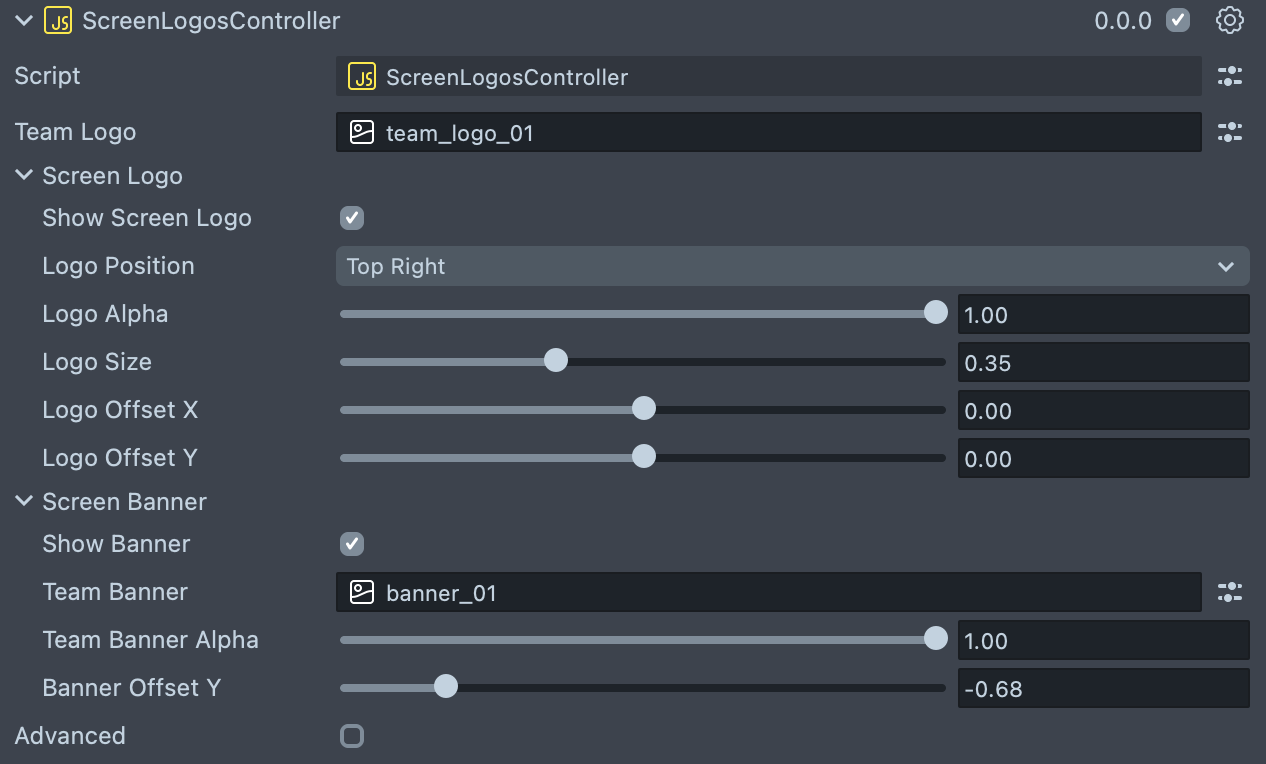Click the texture icon in team_logo_01 field
1266x764 pixels.
(362, 132)
